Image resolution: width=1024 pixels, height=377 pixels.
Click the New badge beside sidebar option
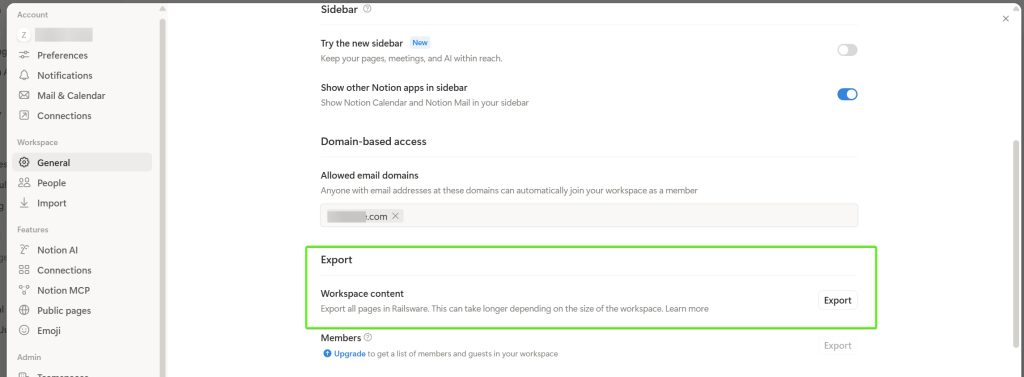(420, 42)
